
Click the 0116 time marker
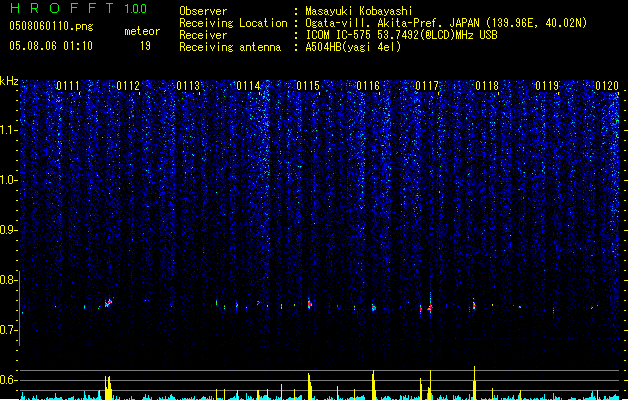[368, 86]
